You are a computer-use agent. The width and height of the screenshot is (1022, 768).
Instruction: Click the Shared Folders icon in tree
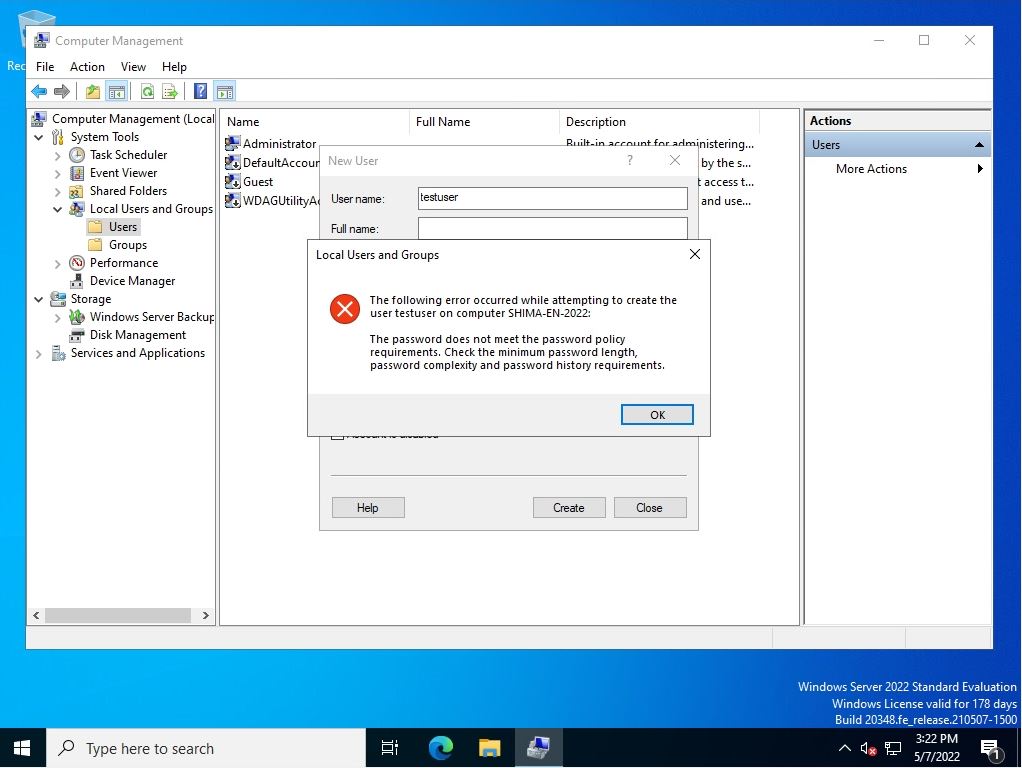pyautogui.click(x=77, y=191)
